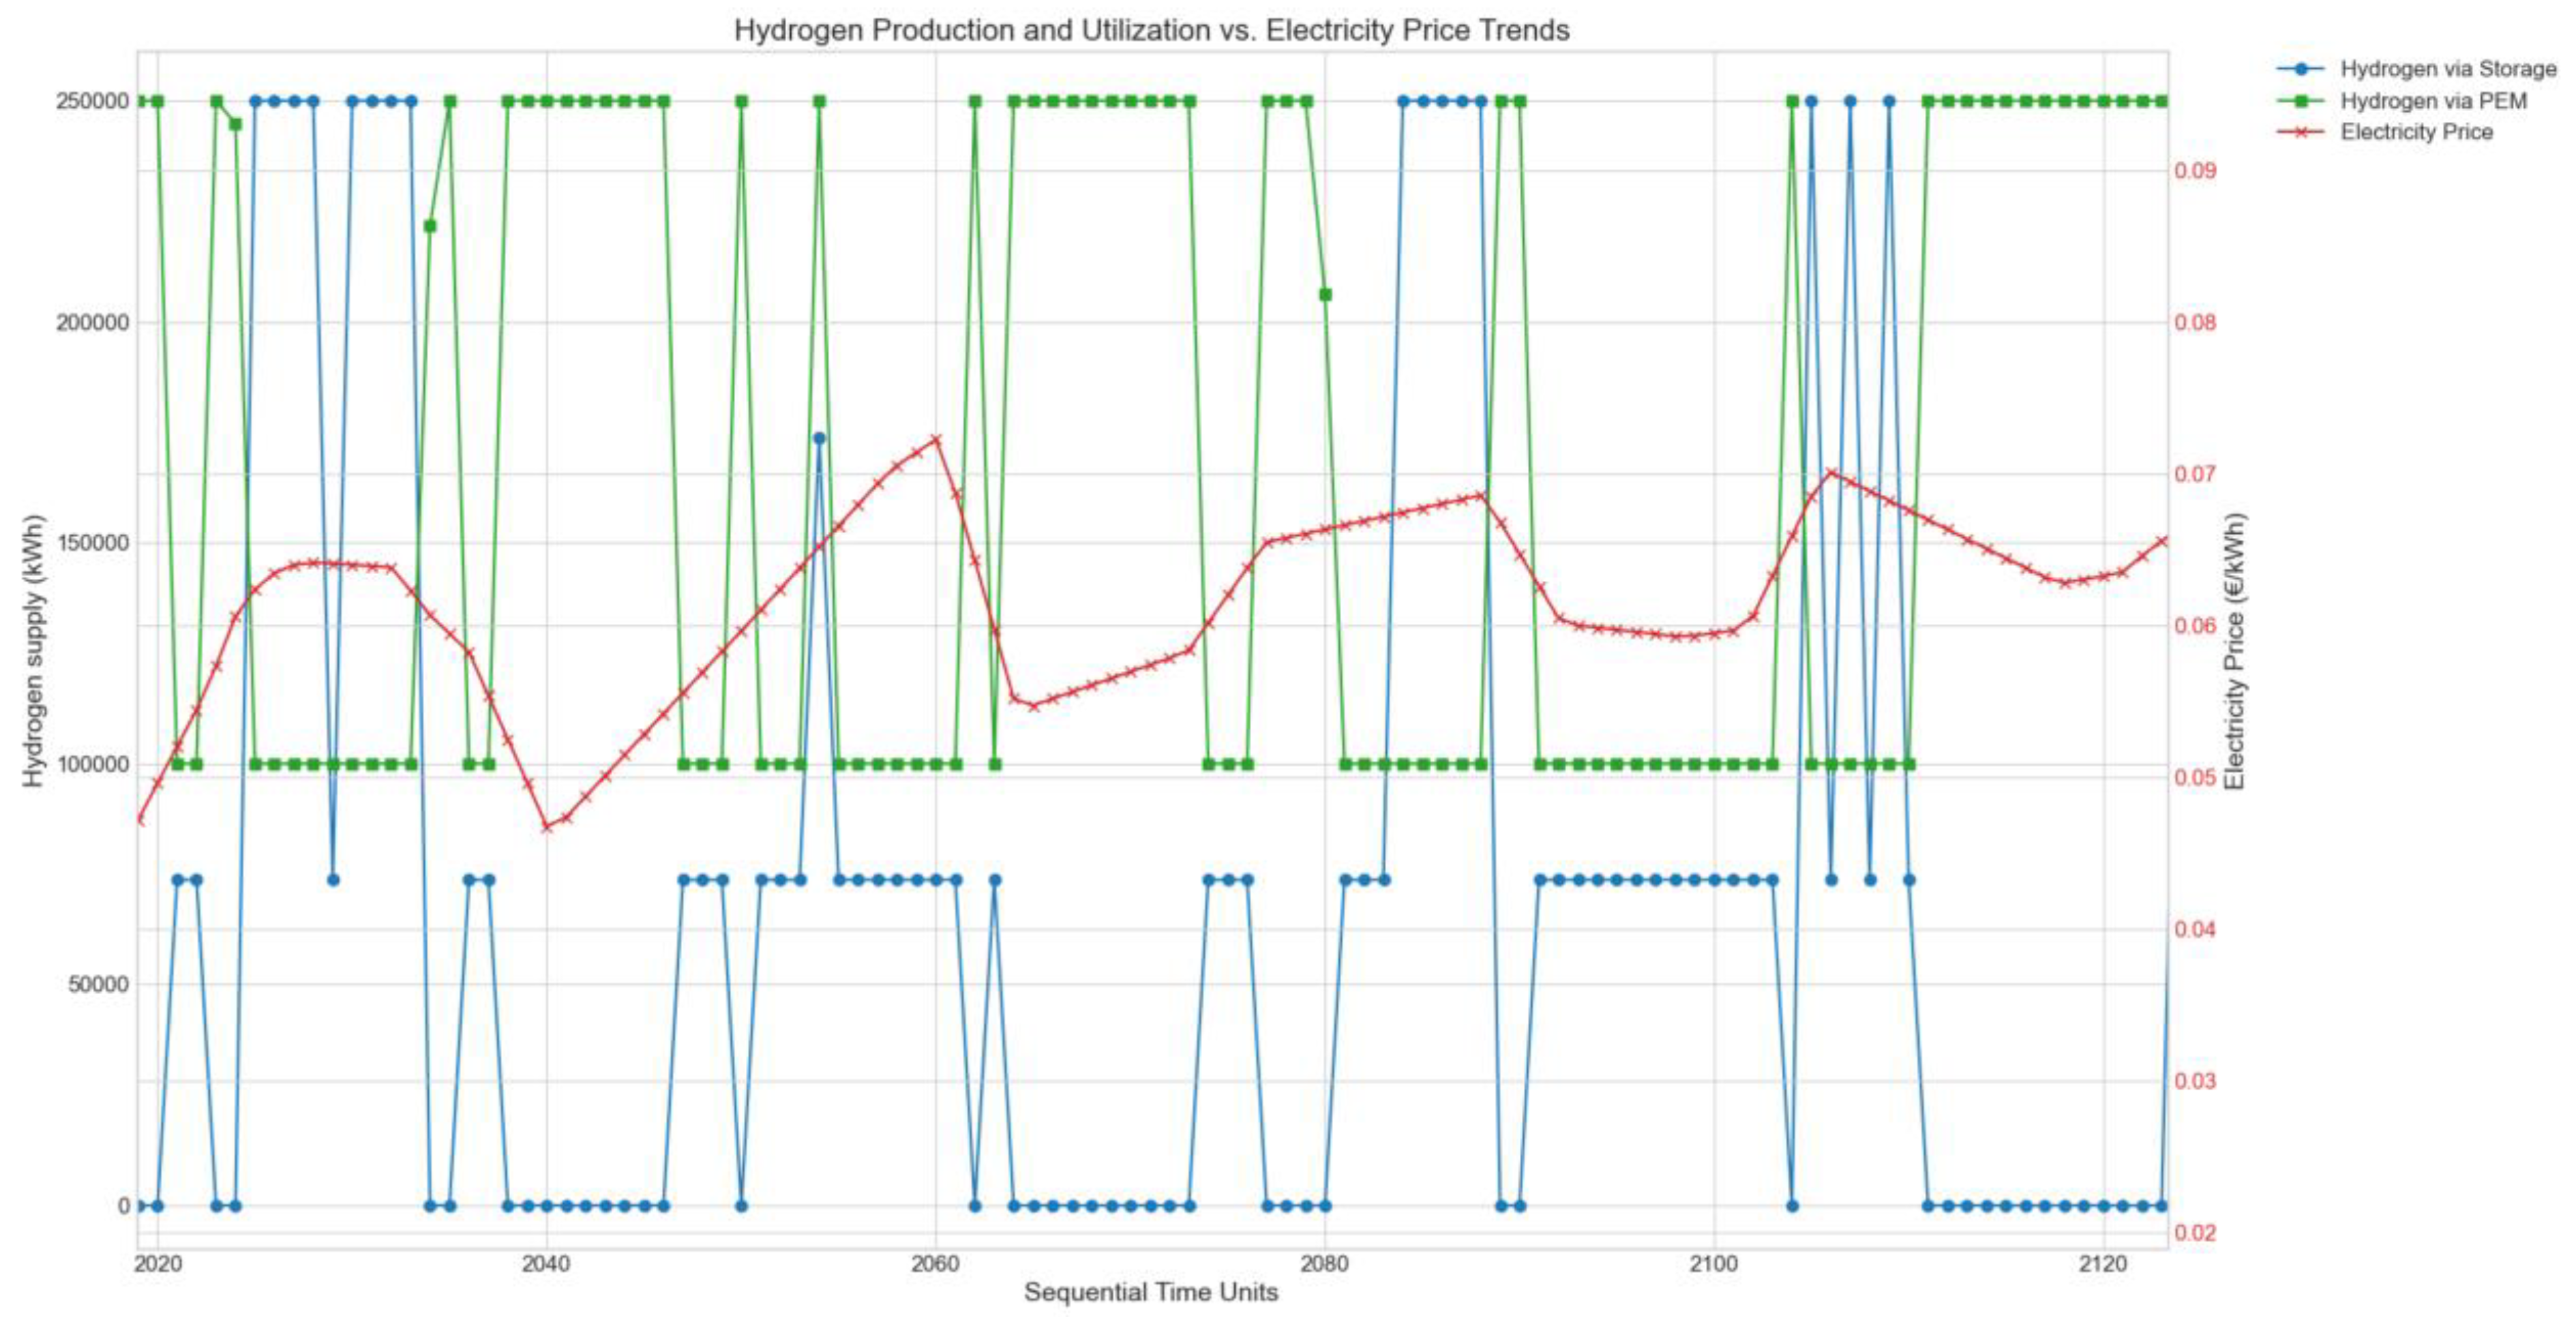Click the 2040 x-axis tick label
This screenshot has height=1324, width=2576.
(x=546, y=1263)
